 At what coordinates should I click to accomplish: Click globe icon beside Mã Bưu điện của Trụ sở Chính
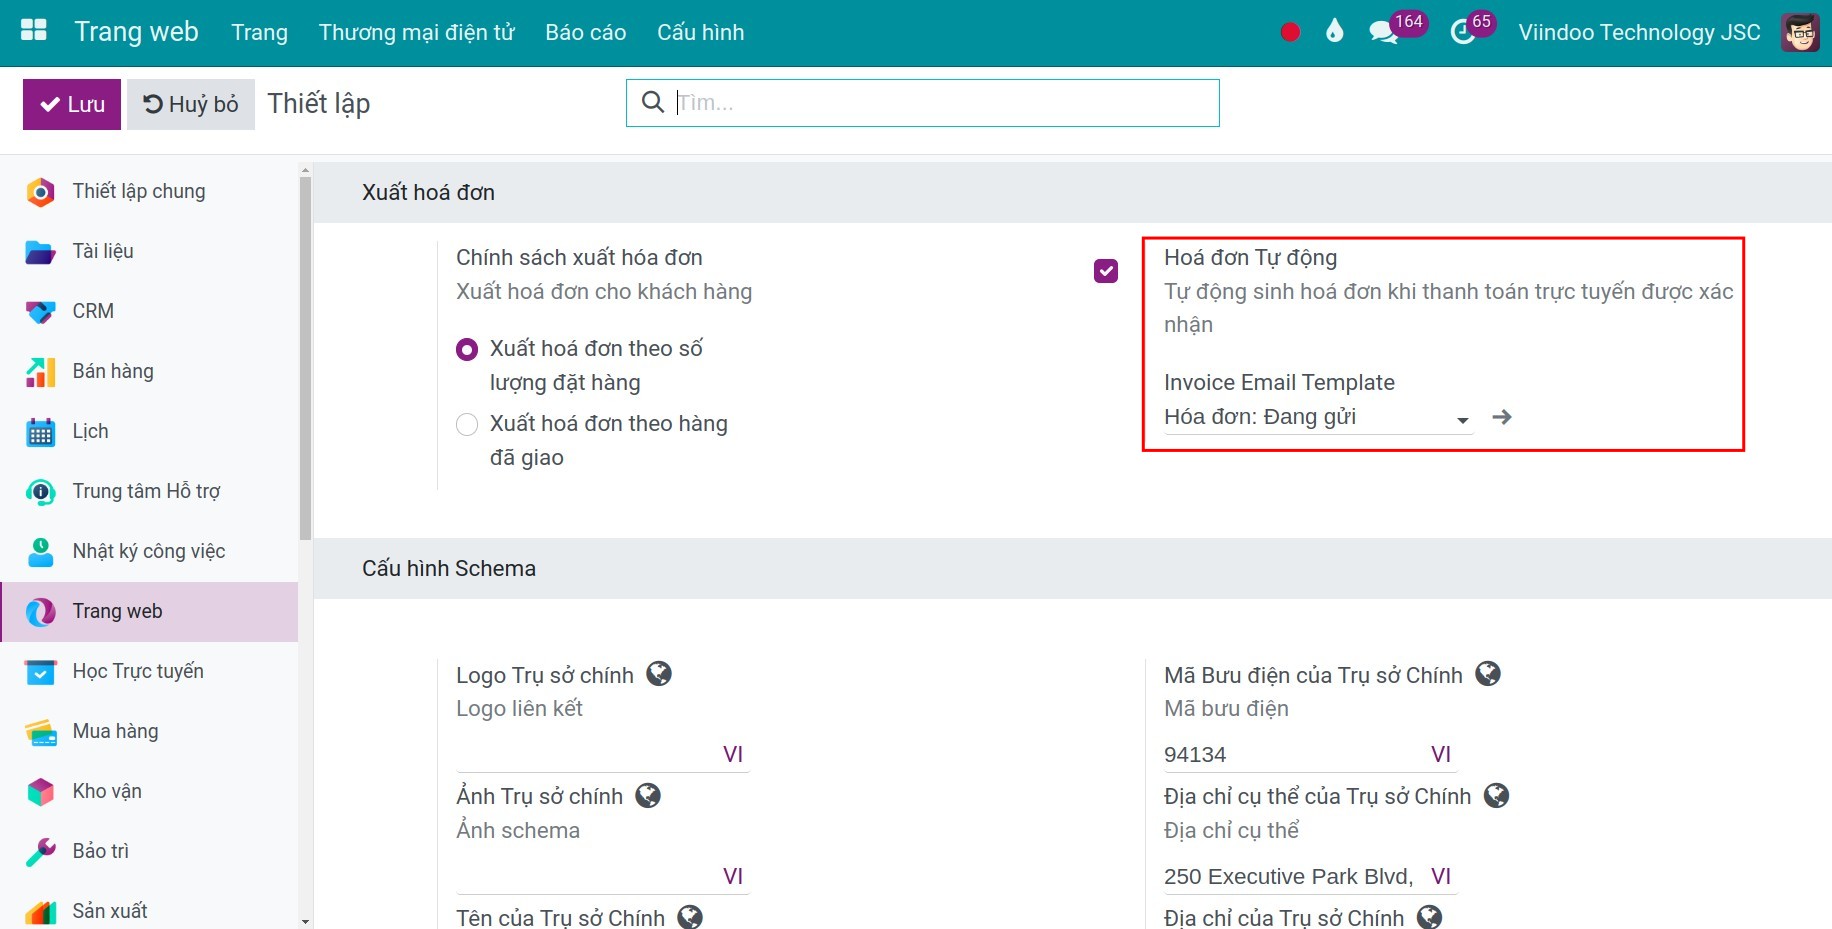tap(1488, 674)
